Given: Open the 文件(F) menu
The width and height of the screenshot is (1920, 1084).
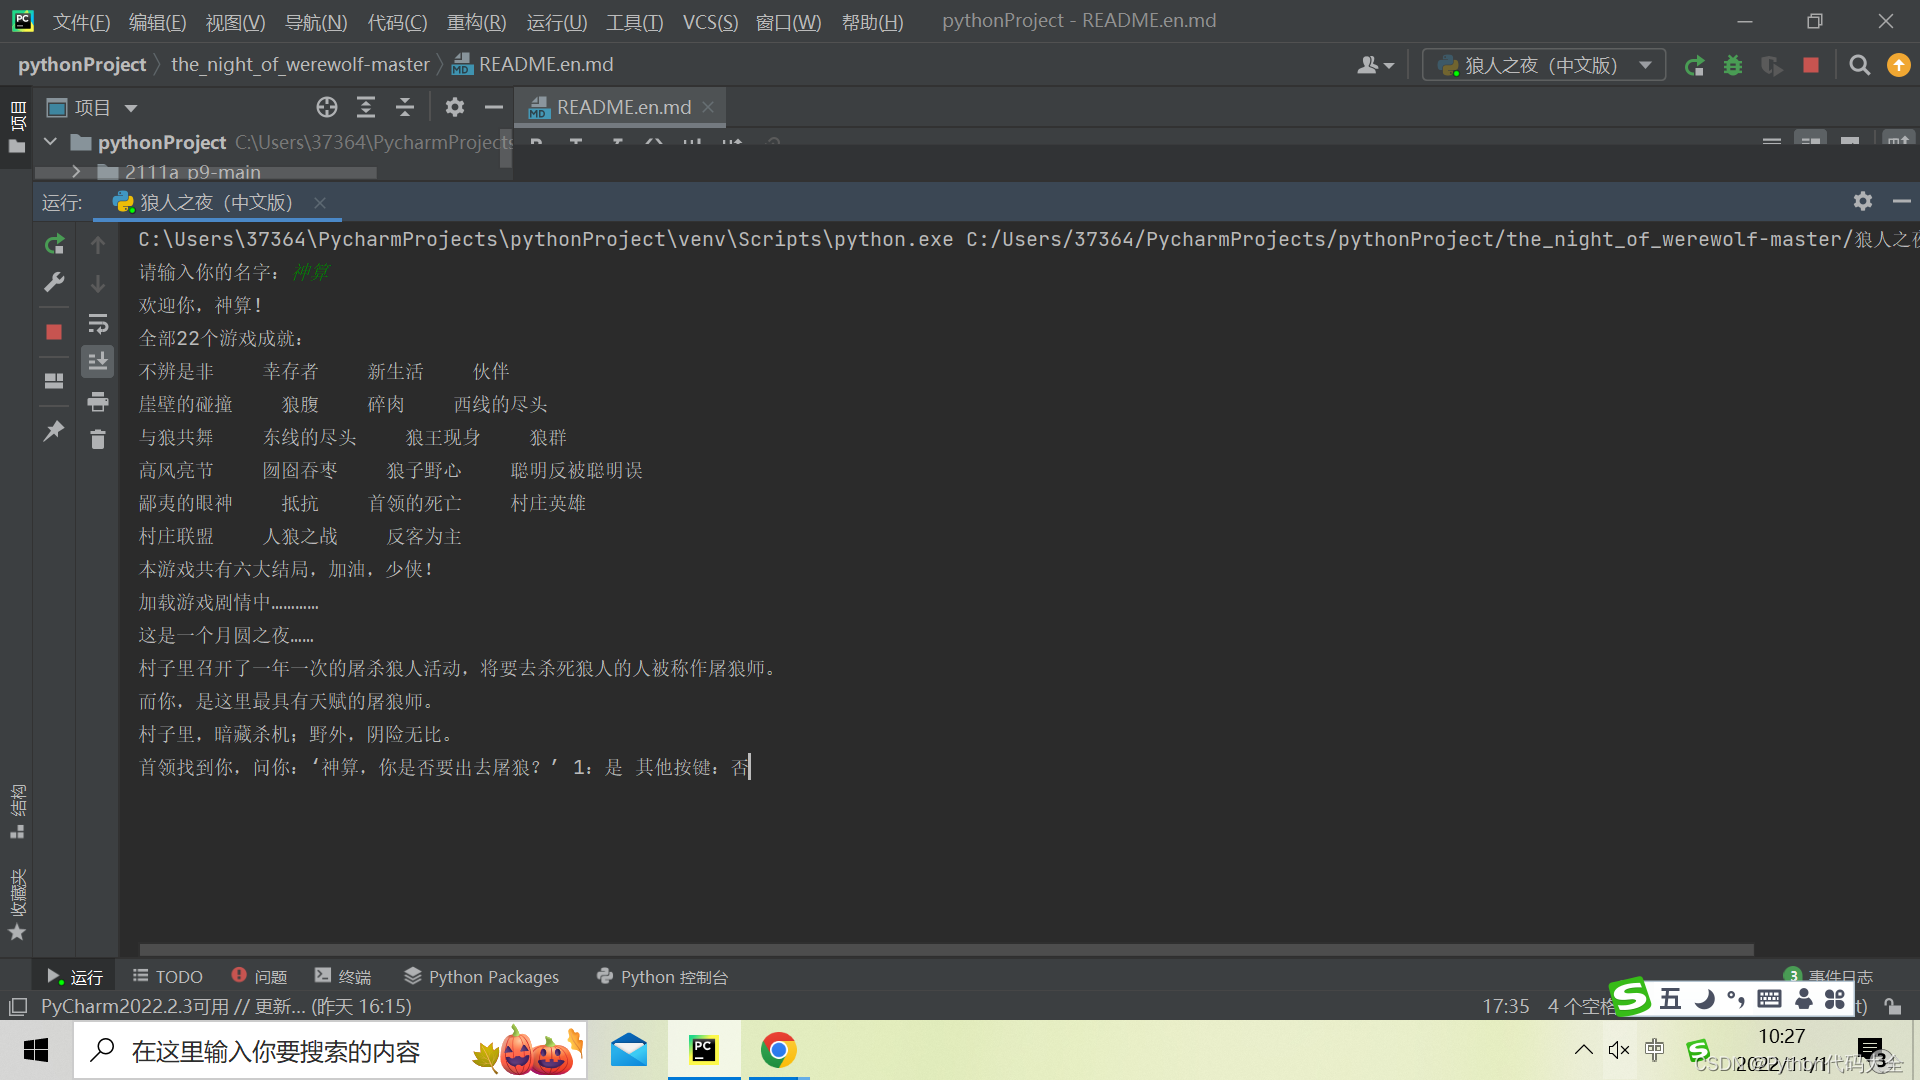Looking at the screenshot, I should pos(81,22).
